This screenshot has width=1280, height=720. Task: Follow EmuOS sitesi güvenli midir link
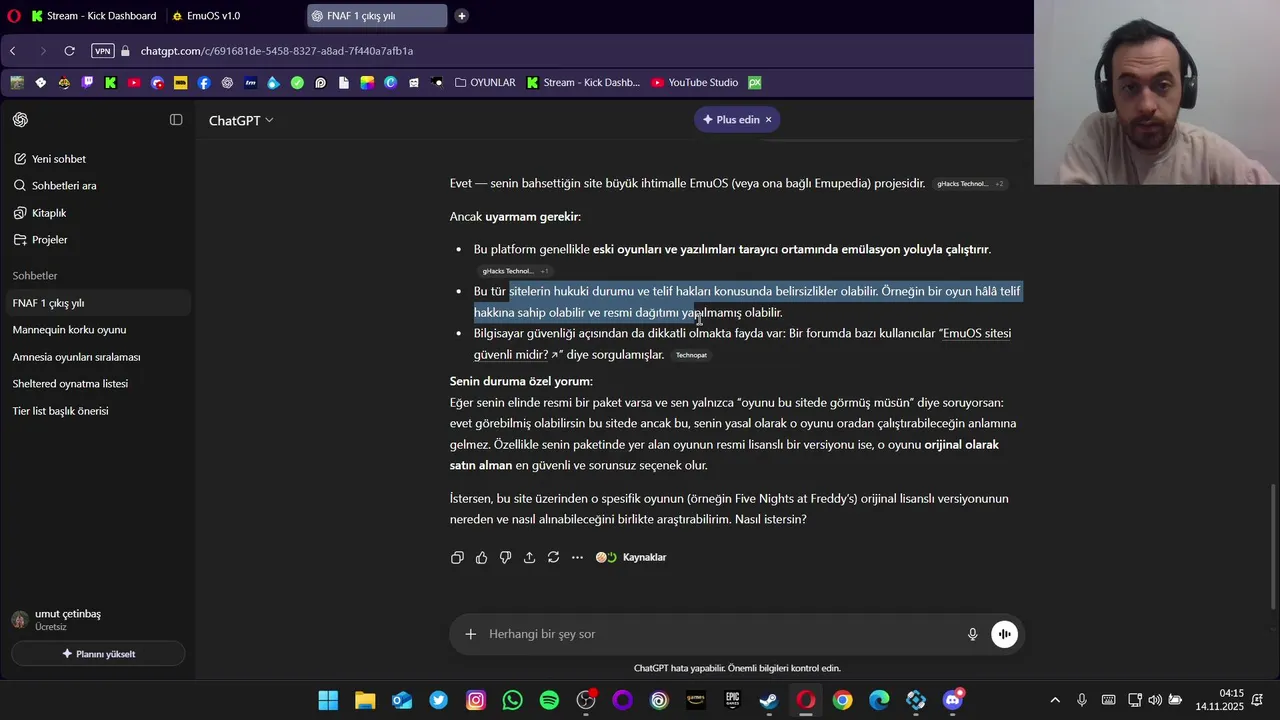point(742,344)
